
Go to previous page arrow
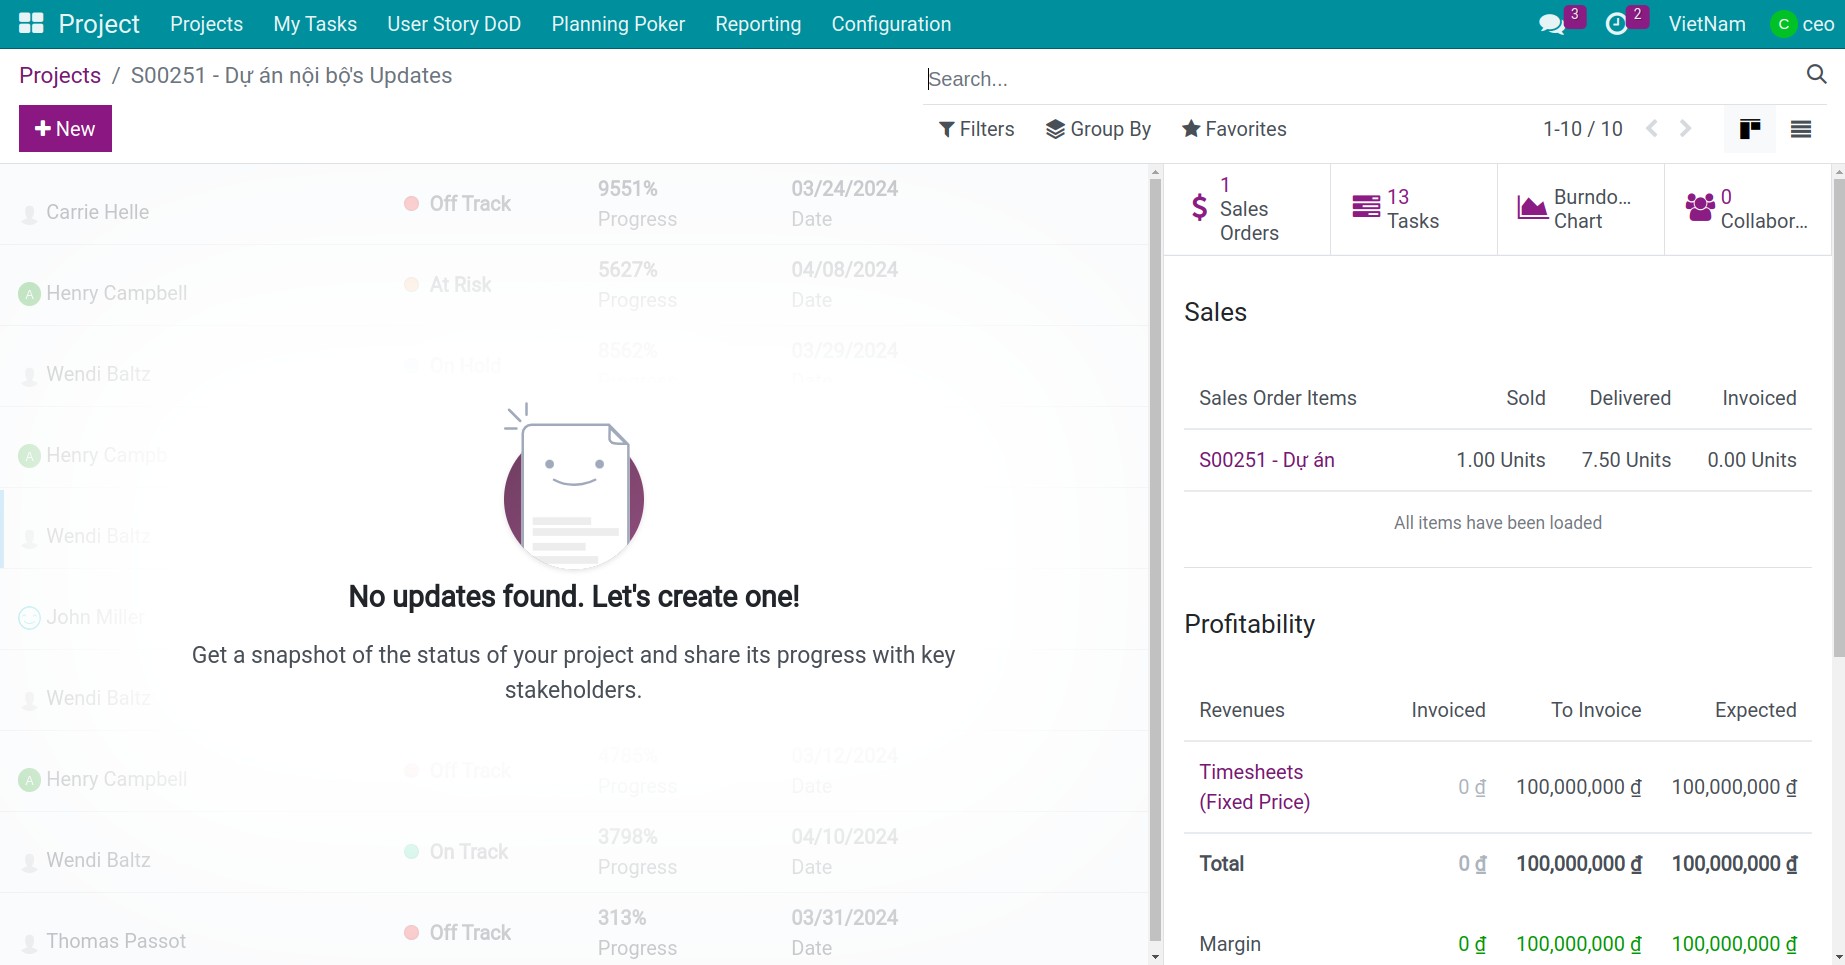click(x=1652, y=129)
